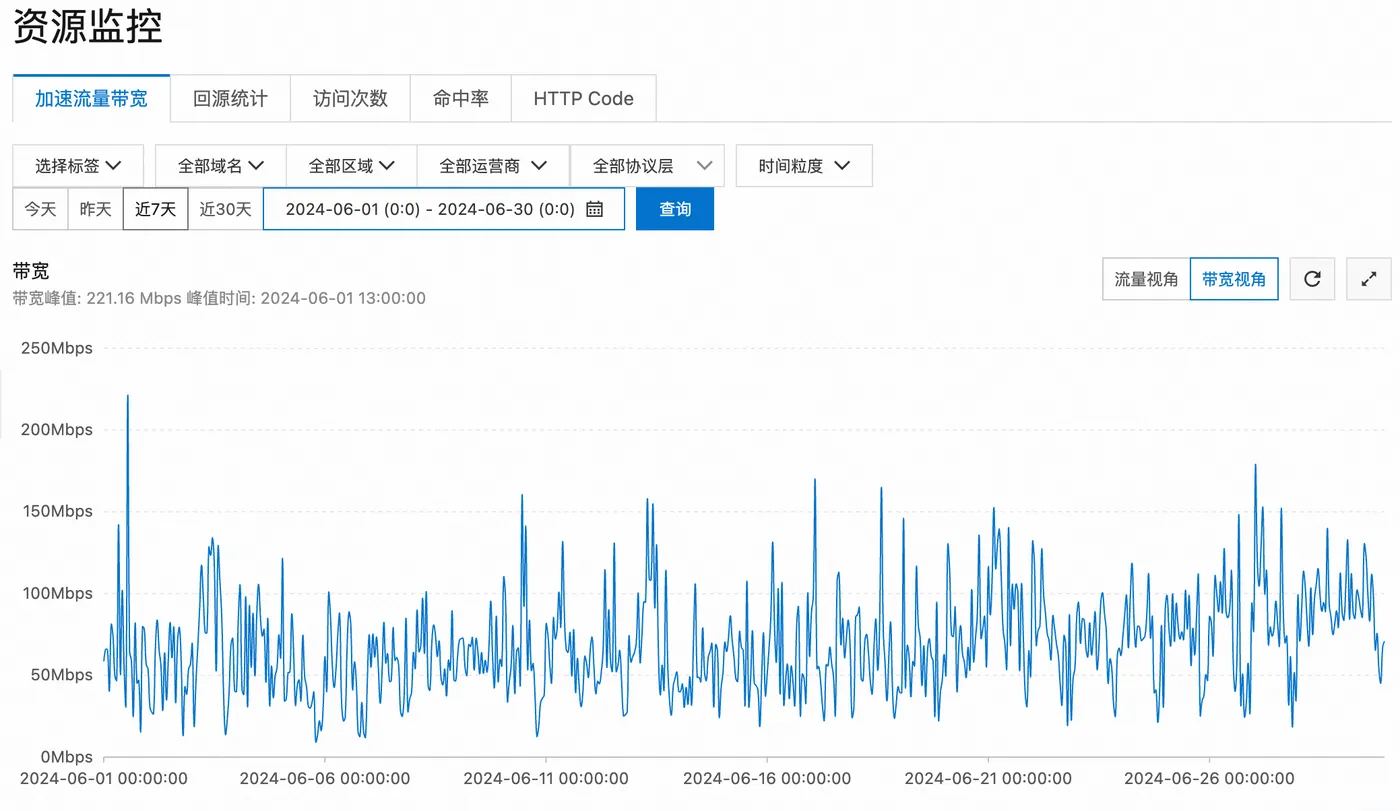Open the calendar icon in date range
This screenshot has width=1400, height=811.
coord(594,209)
